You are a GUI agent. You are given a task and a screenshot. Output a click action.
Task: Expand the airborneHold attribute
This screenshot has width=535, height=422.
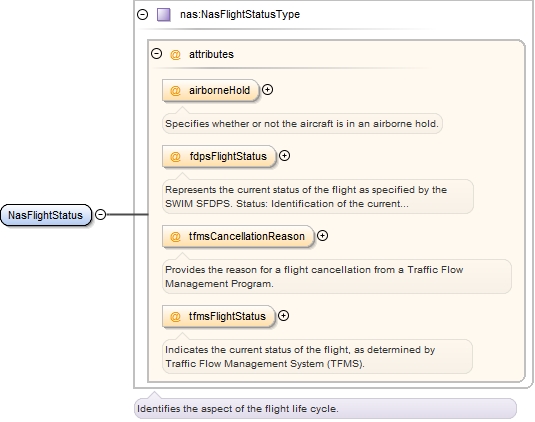click(x=268, y=90)
